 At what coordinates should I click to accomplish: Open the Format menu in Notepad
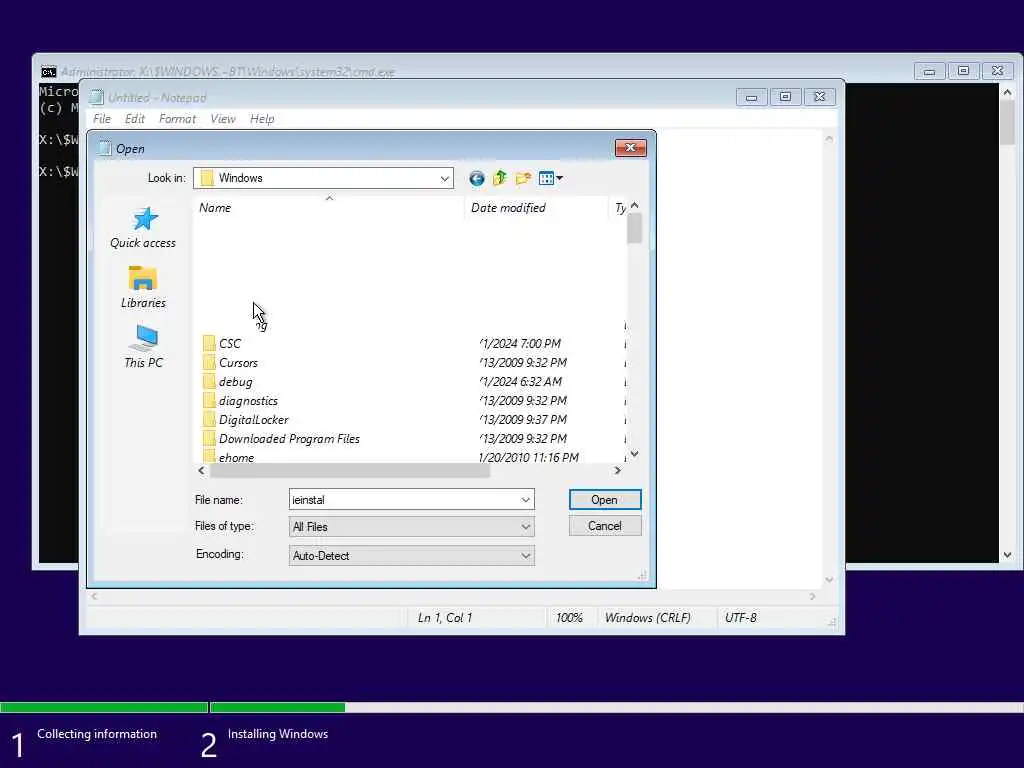[177, 119]
